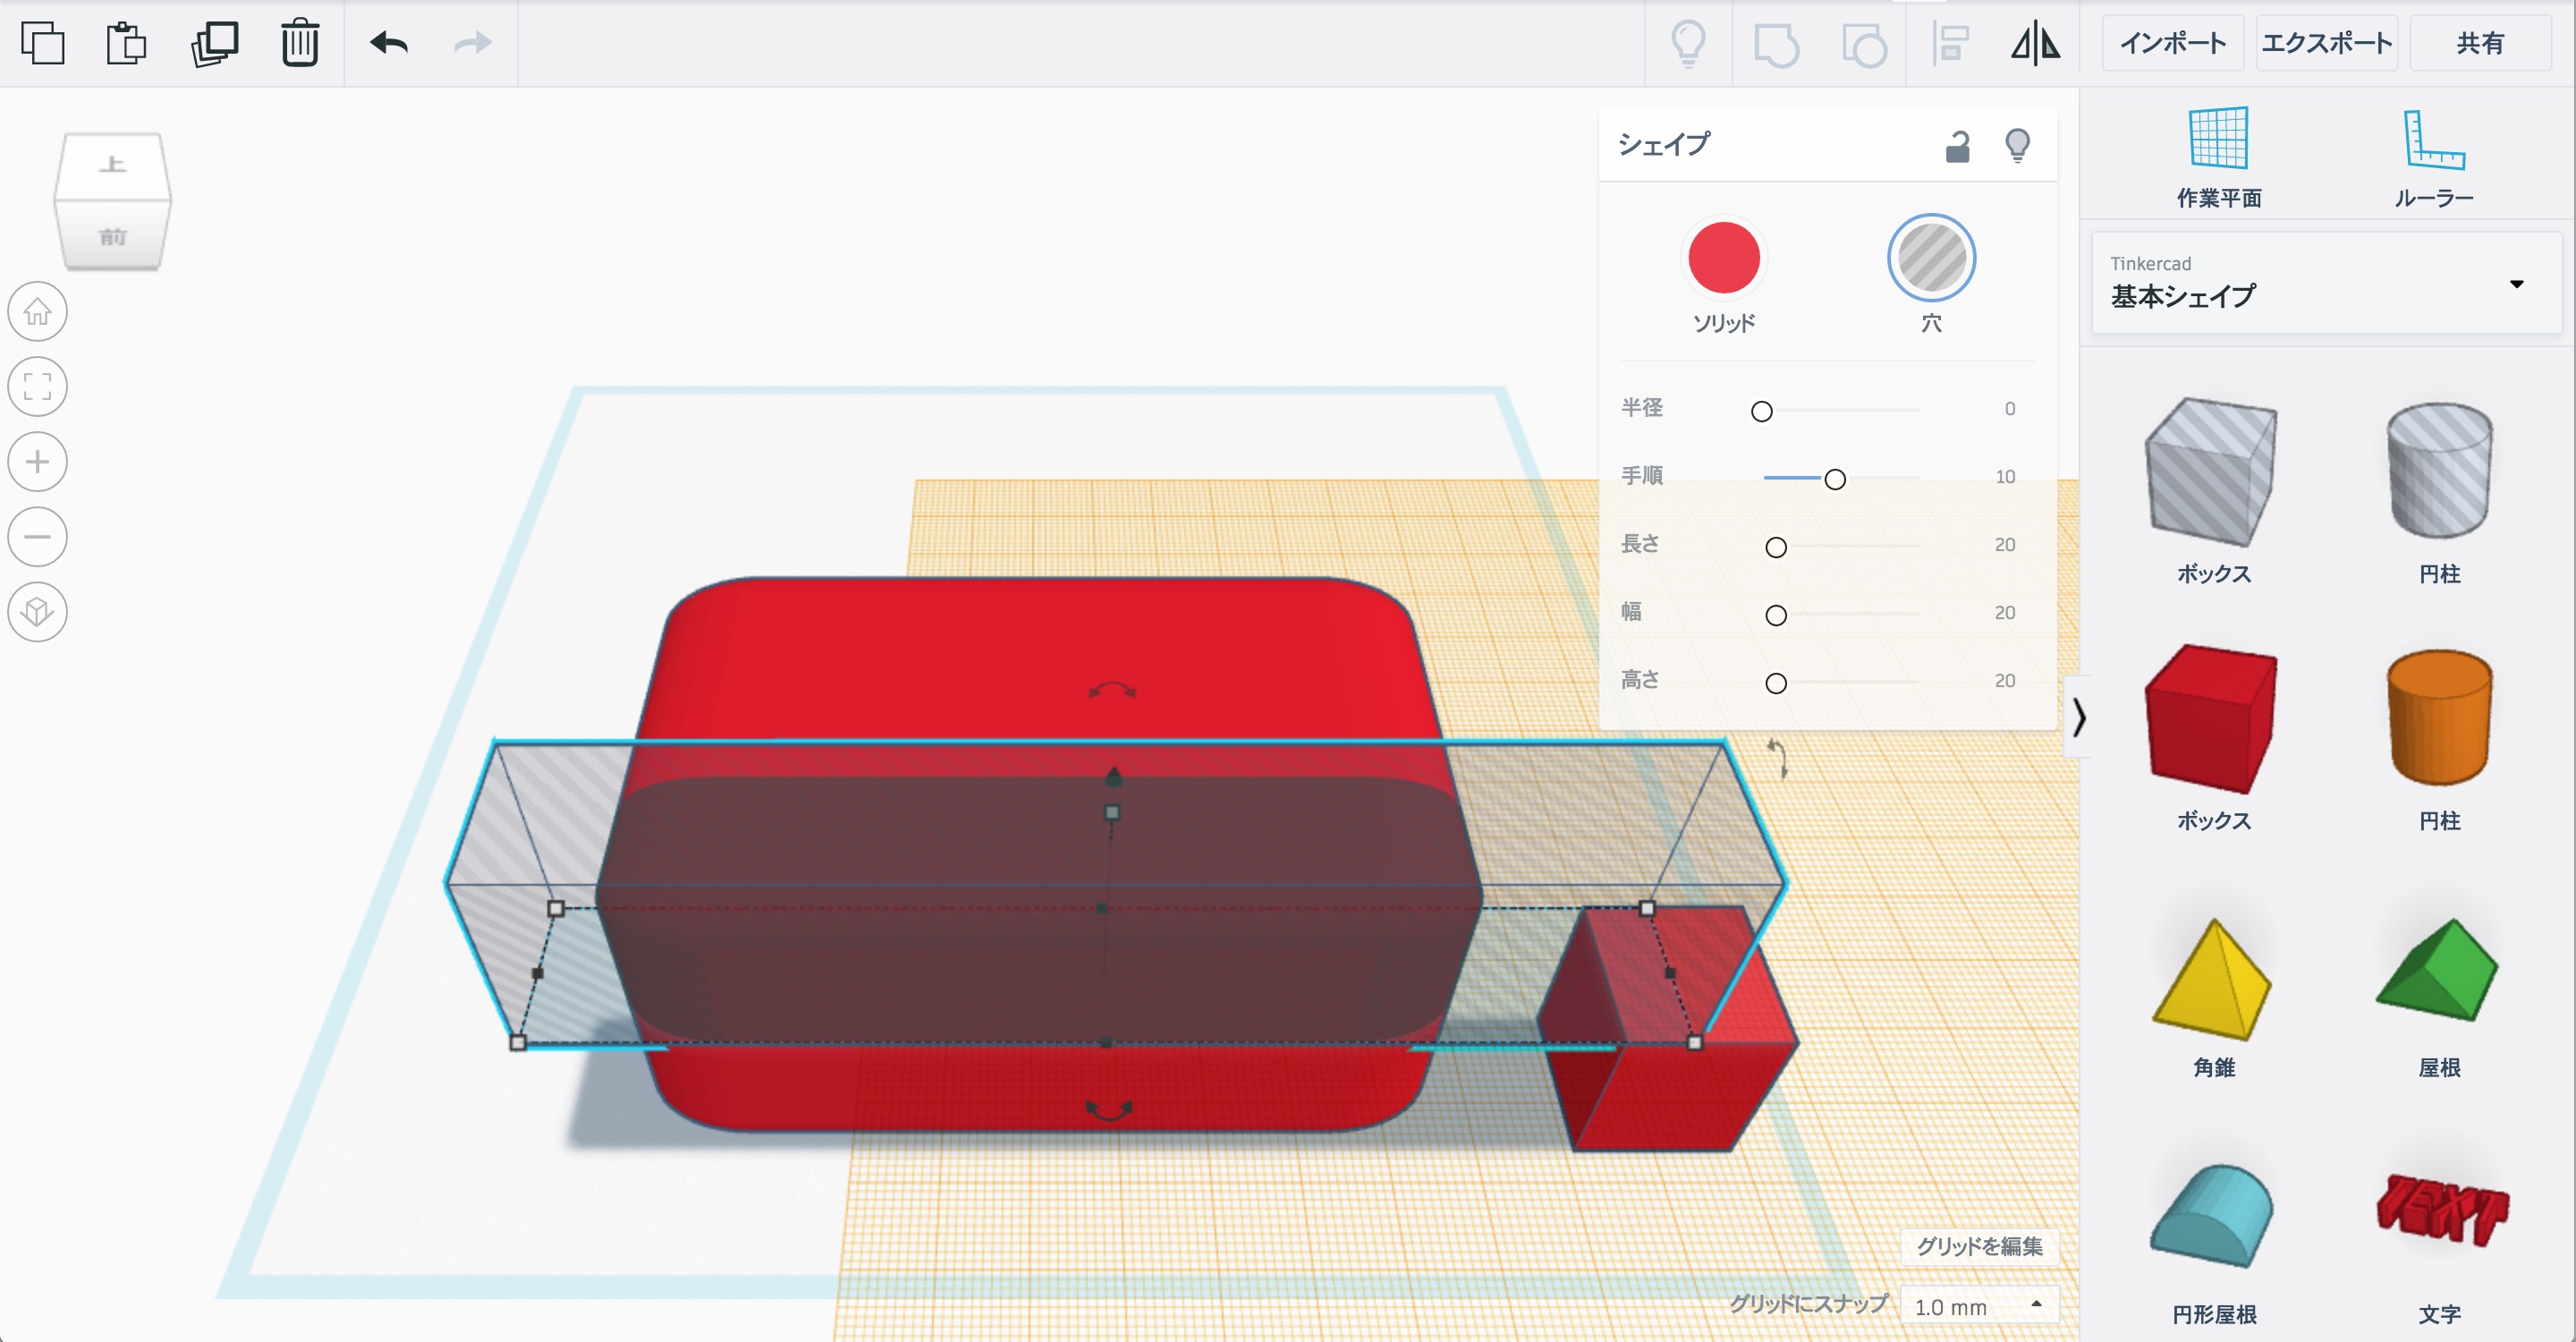This screenshot has width=2576, height=1342.
Task: Zoom in with the plus button
Action: tap(38, 462)
